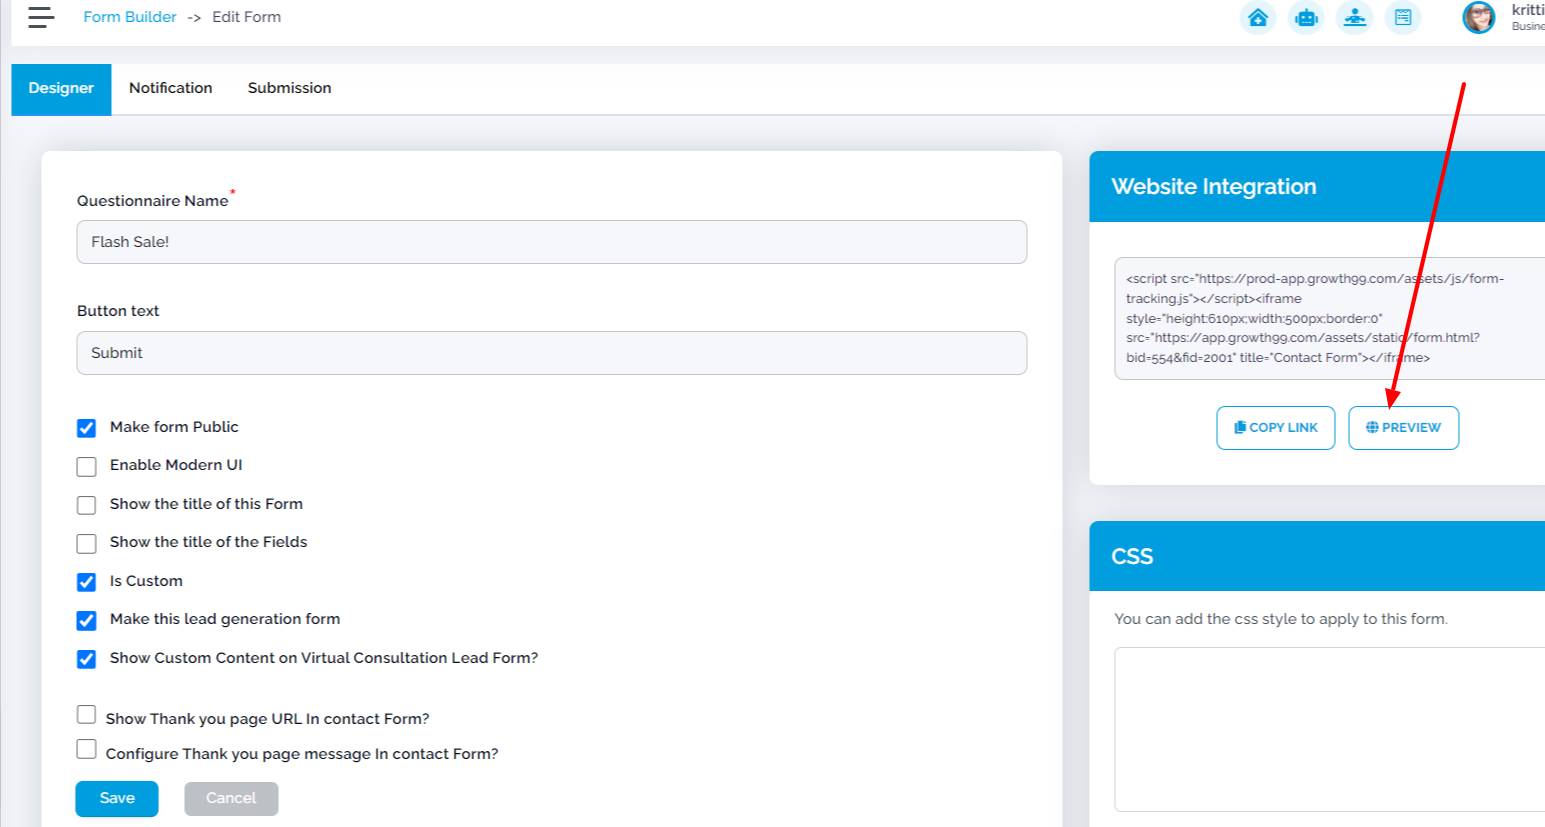Check Show the title of this Form
The image size is (1545, 827).
(87, 505)
